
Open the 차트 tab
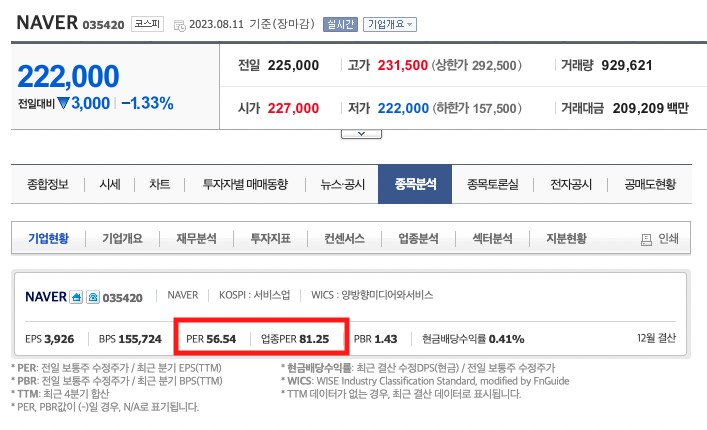pyautogui.click(x=160, y=184)
